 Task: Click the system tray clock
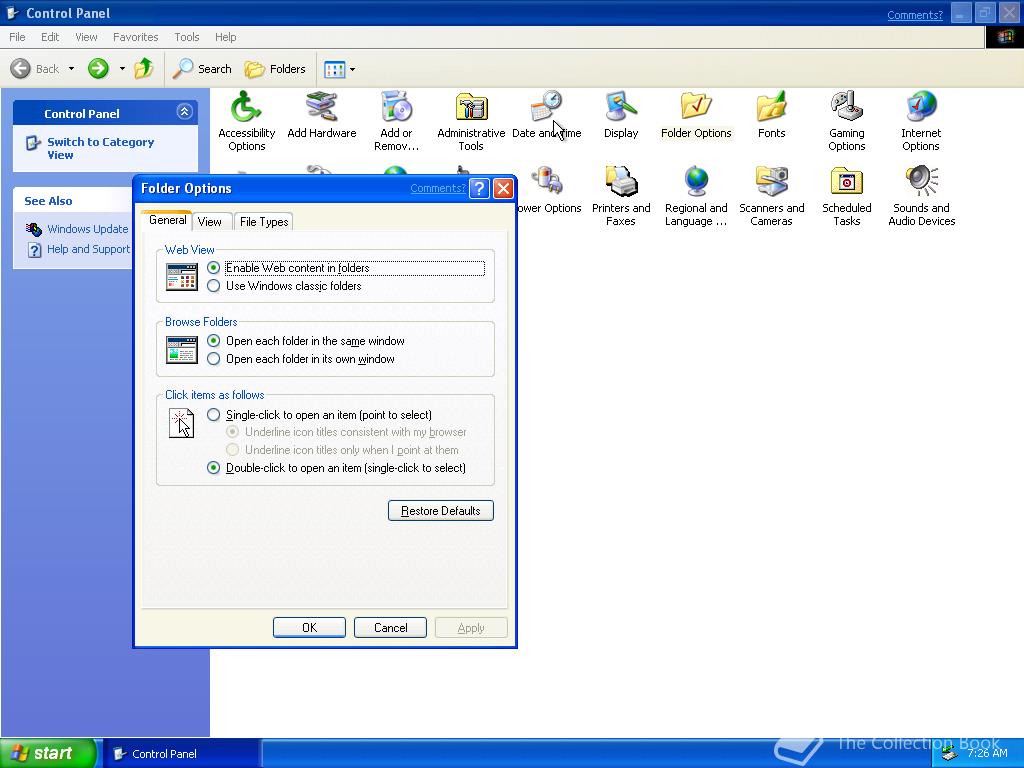click(987, 753)
